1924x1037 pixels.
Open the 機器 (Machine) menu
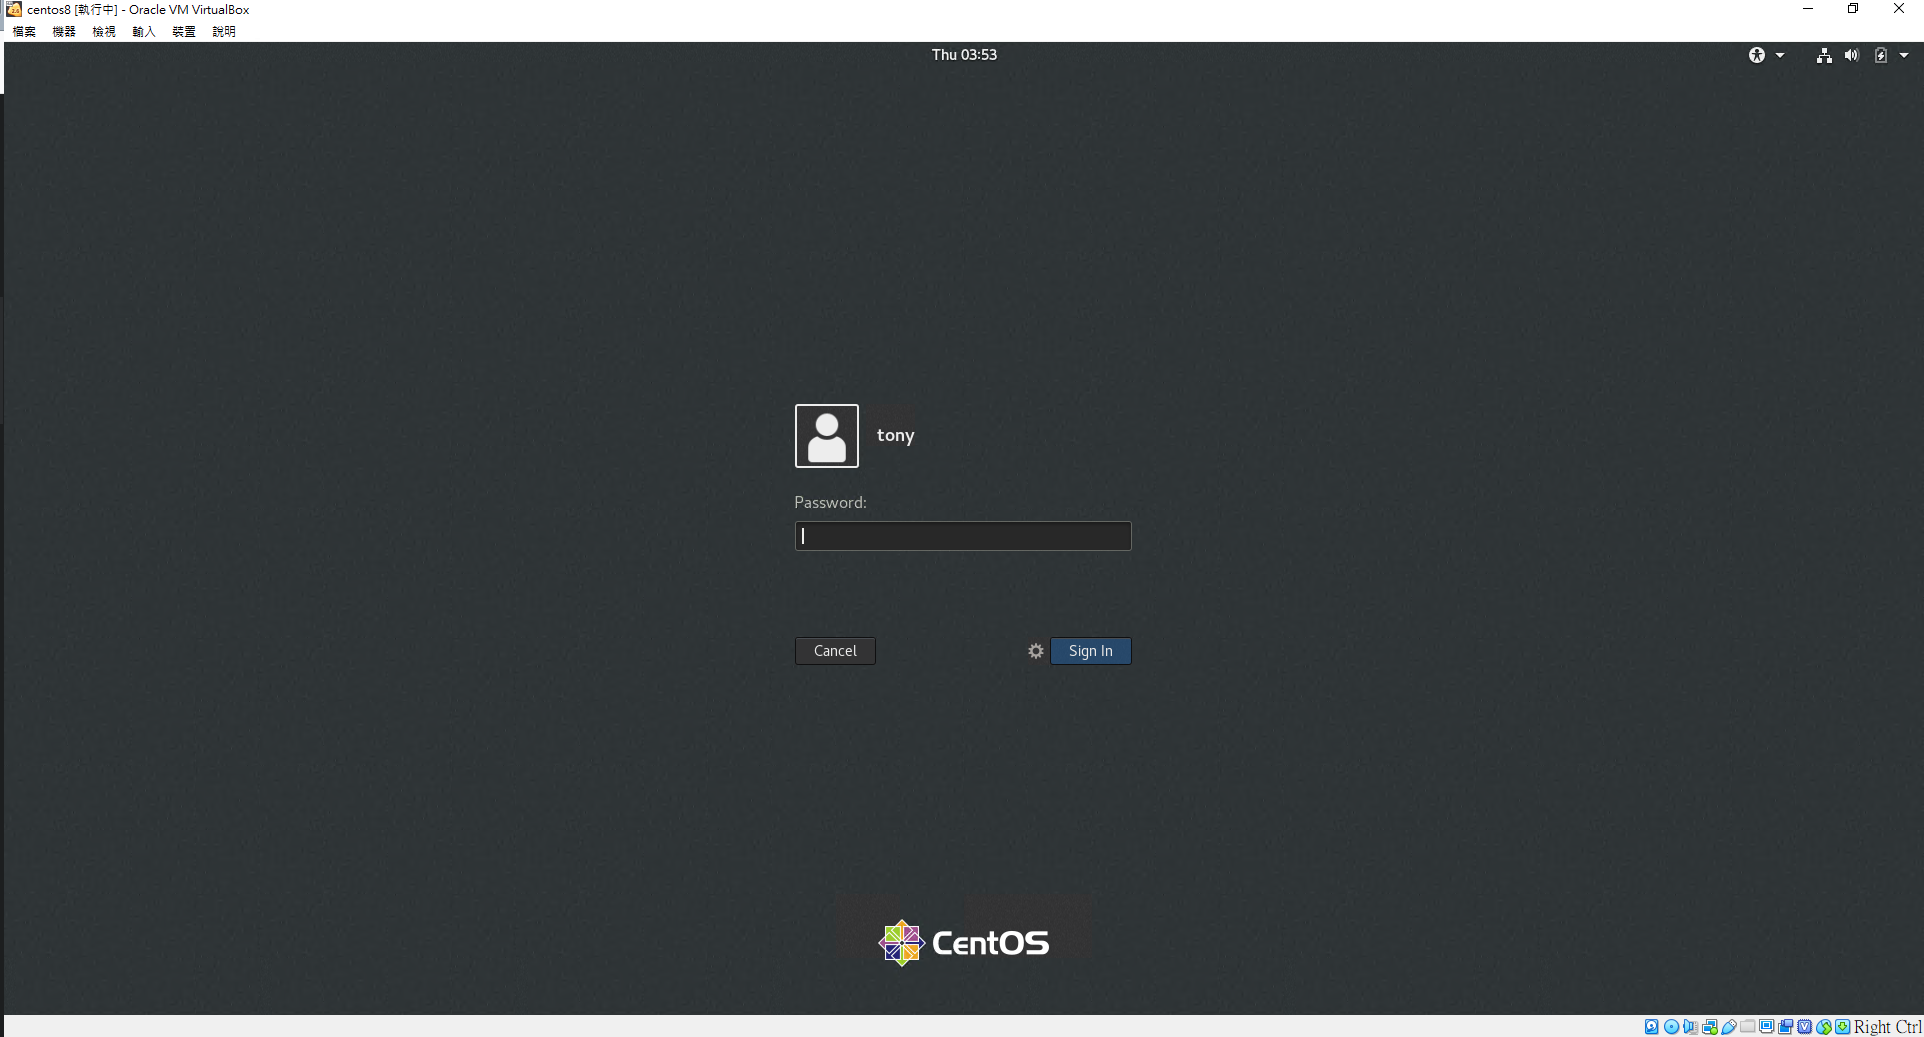[x=64, y=32]
